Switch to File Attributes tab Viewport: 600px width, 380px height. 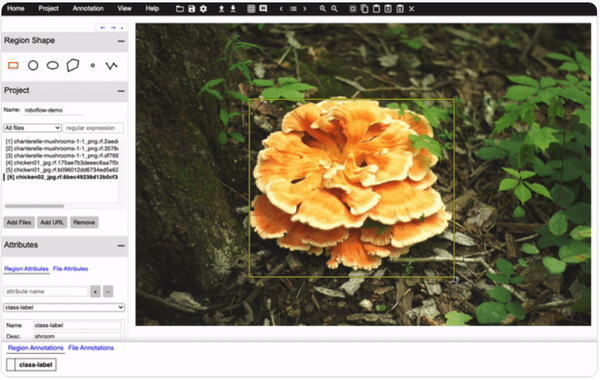pos(70,269)
